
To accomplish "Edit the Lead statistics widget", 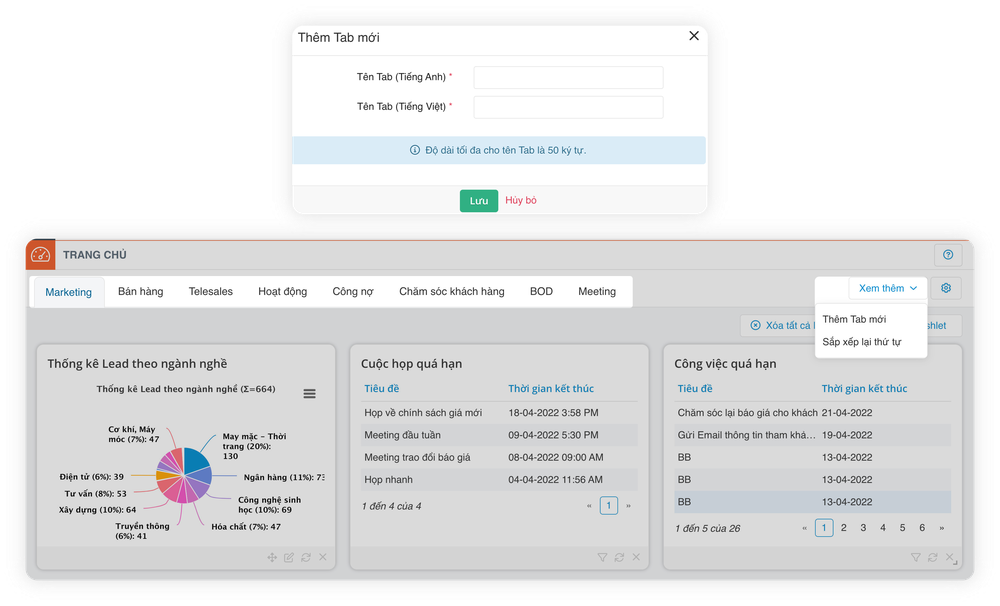I will (289, 558).
